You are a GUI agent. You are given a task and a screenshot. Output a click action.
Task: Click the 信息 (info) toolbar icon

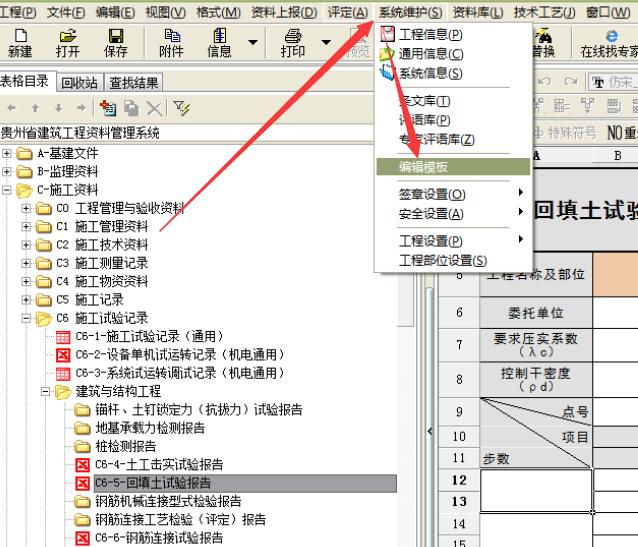(219, 43)
